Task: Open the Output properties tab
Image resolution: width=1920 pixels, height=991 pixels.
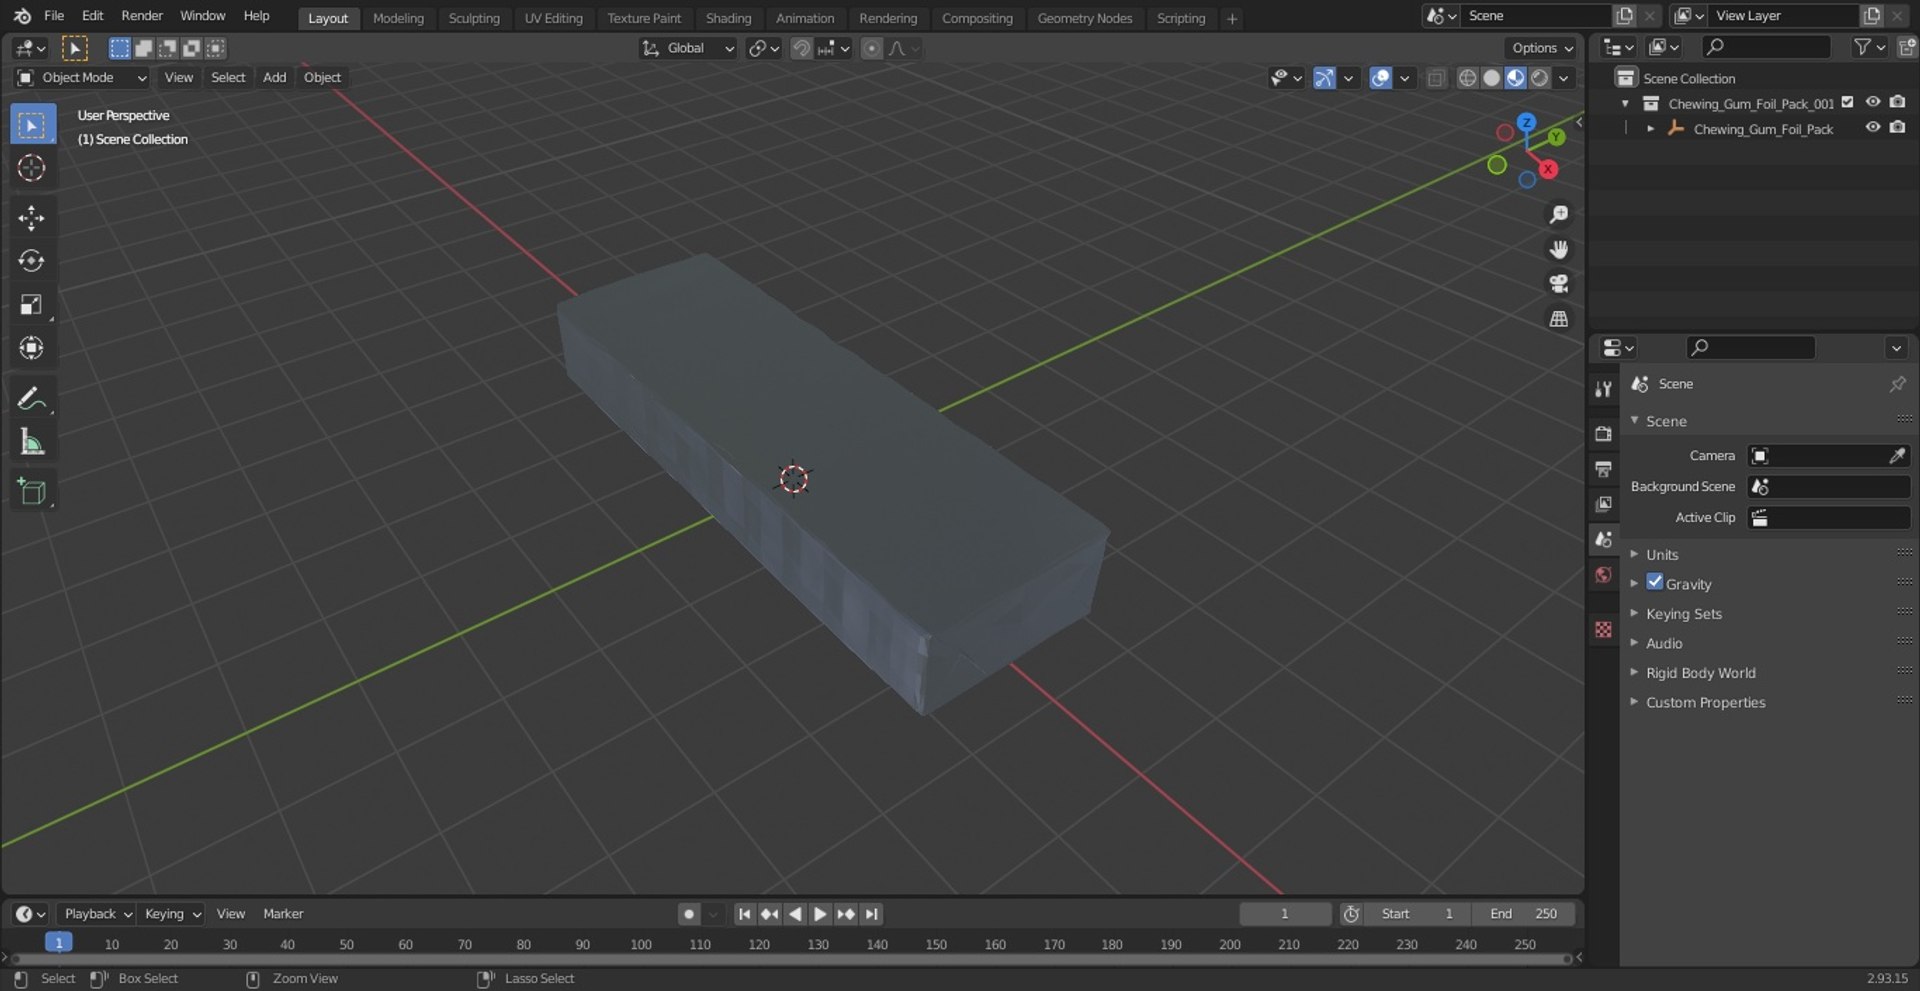Action: click(x=1604, y=469)
